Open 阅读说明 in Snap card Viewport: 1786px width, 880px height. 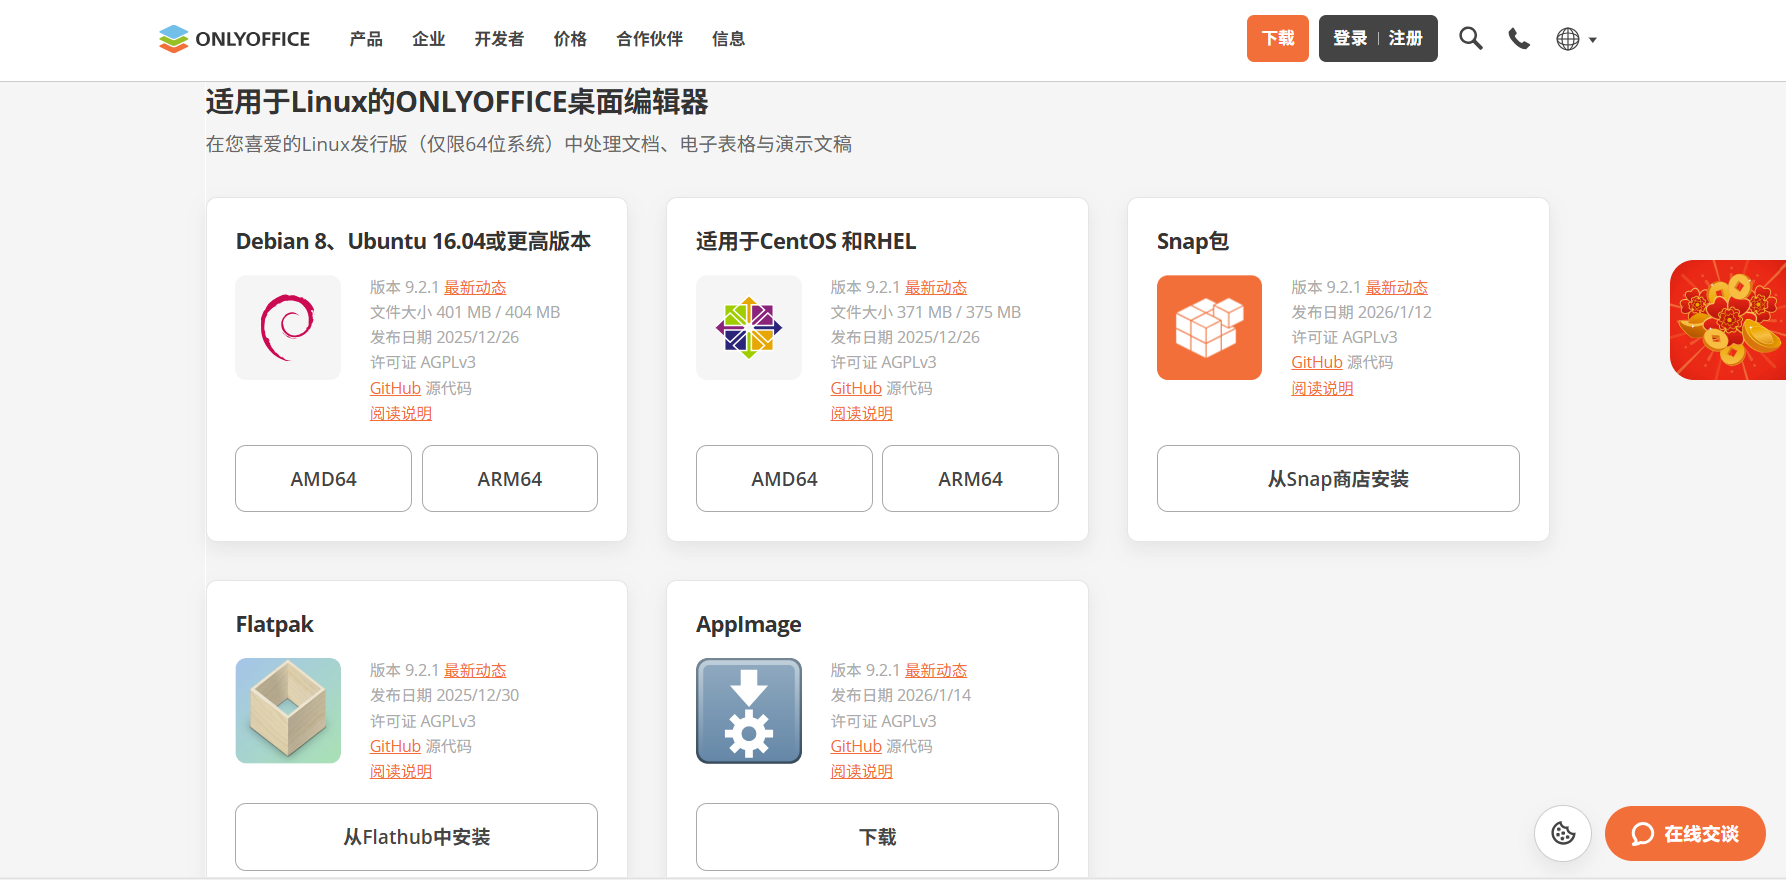[1322, 388]
